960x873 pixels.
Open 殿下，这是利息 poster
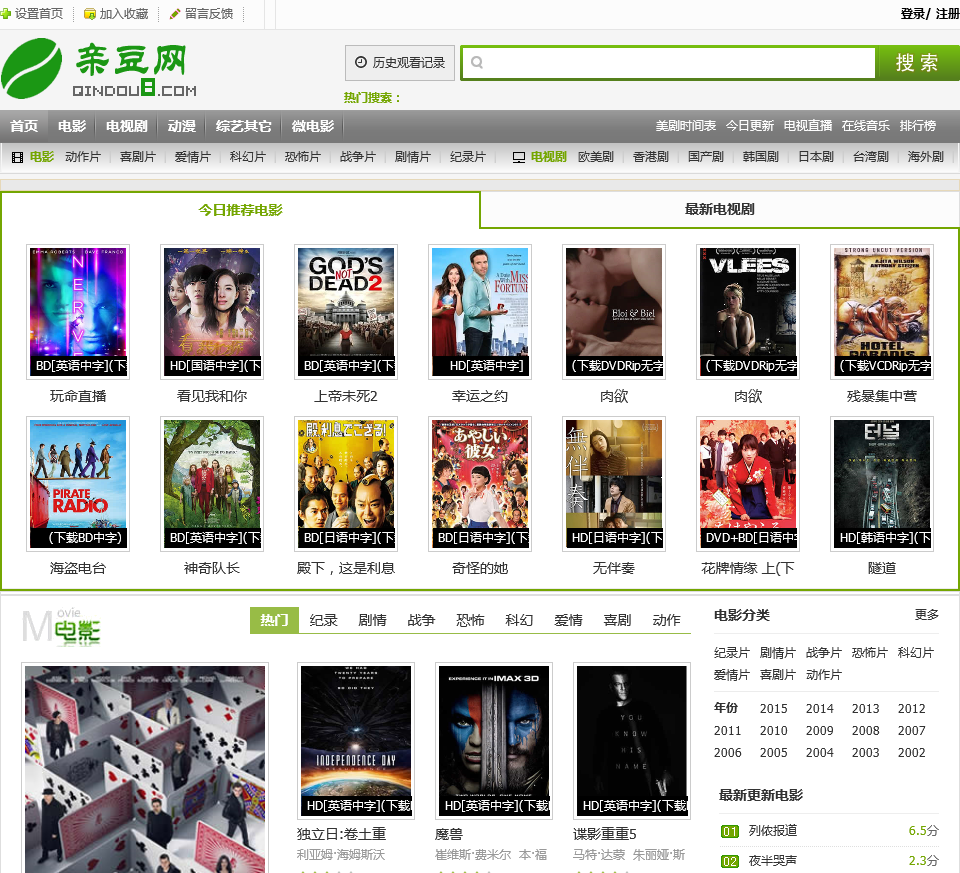[346, 484]
